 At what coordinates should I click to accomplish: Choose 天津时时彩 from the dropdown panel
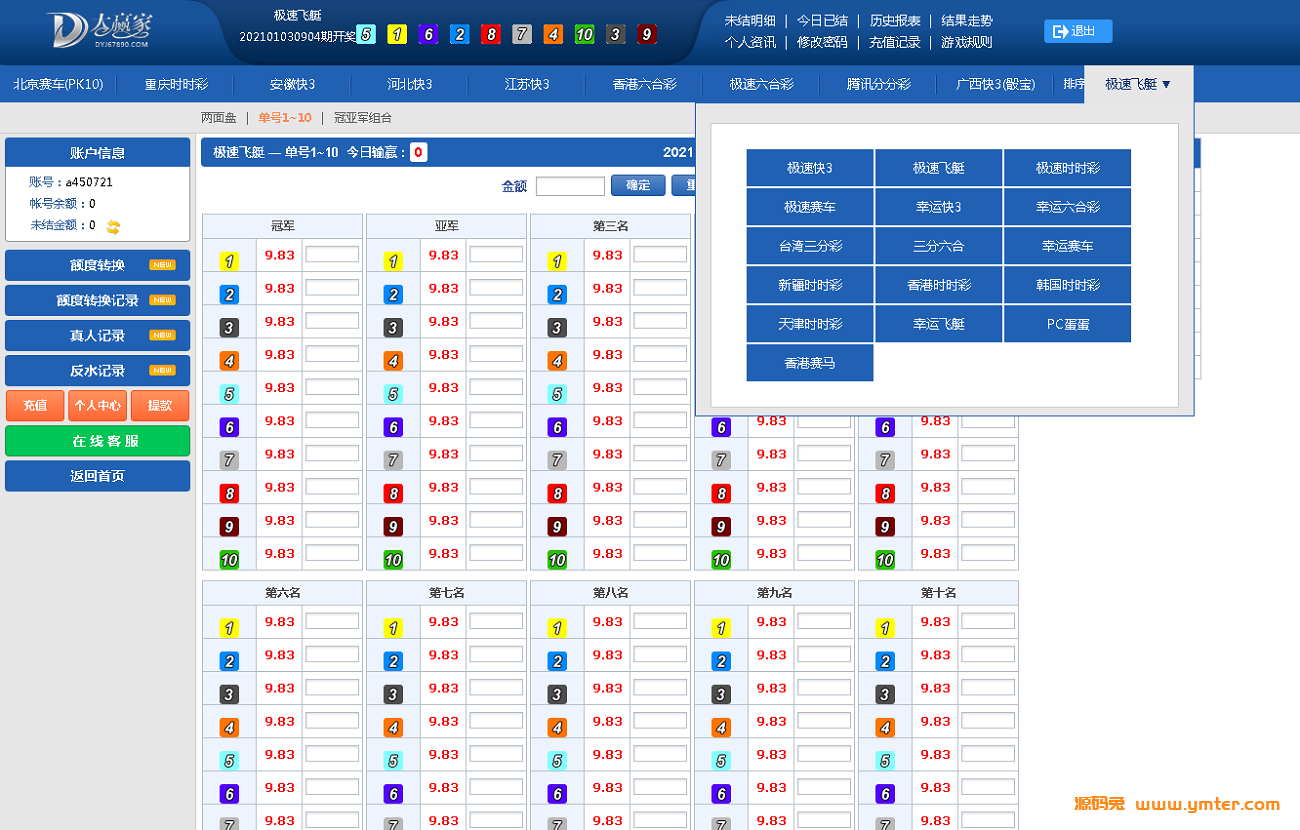[810, 324]
